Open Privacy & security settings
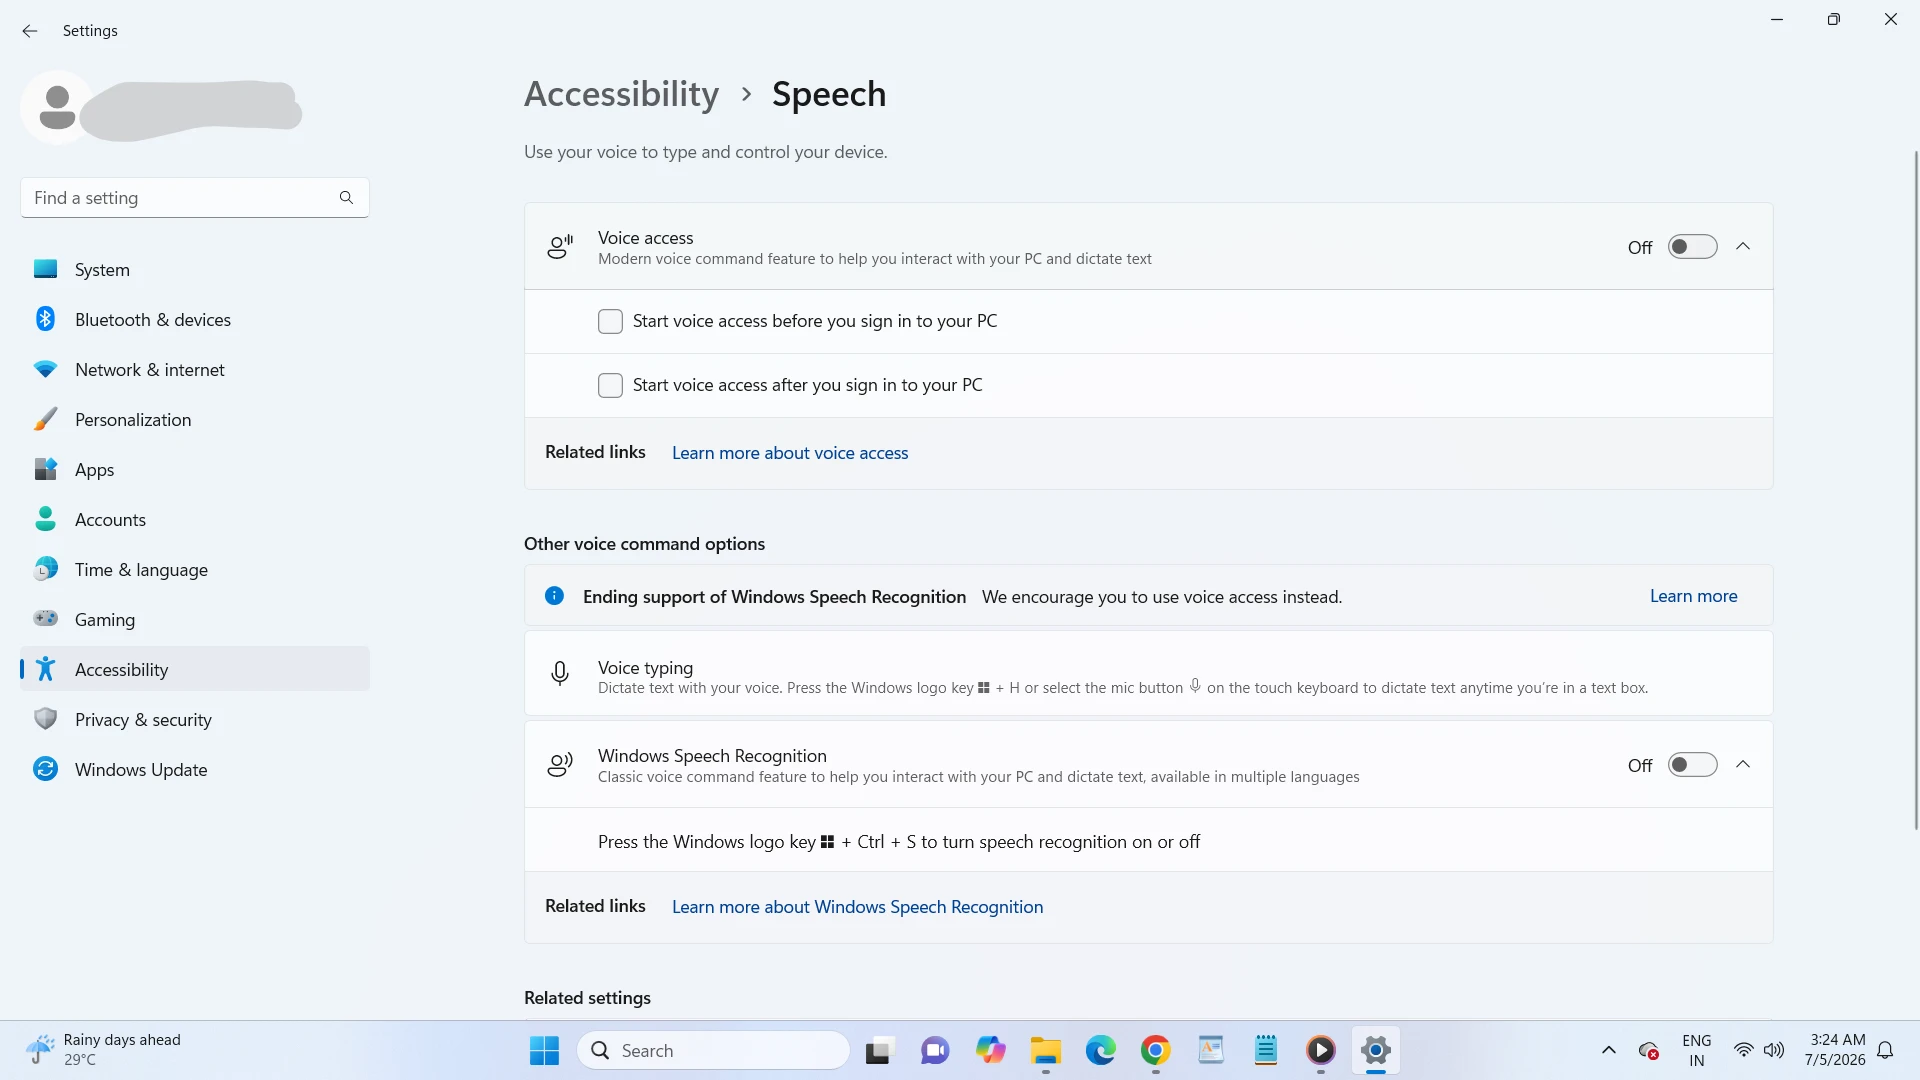Image resolution: width=1920 pixels, height=1080 pixels. 195,719
